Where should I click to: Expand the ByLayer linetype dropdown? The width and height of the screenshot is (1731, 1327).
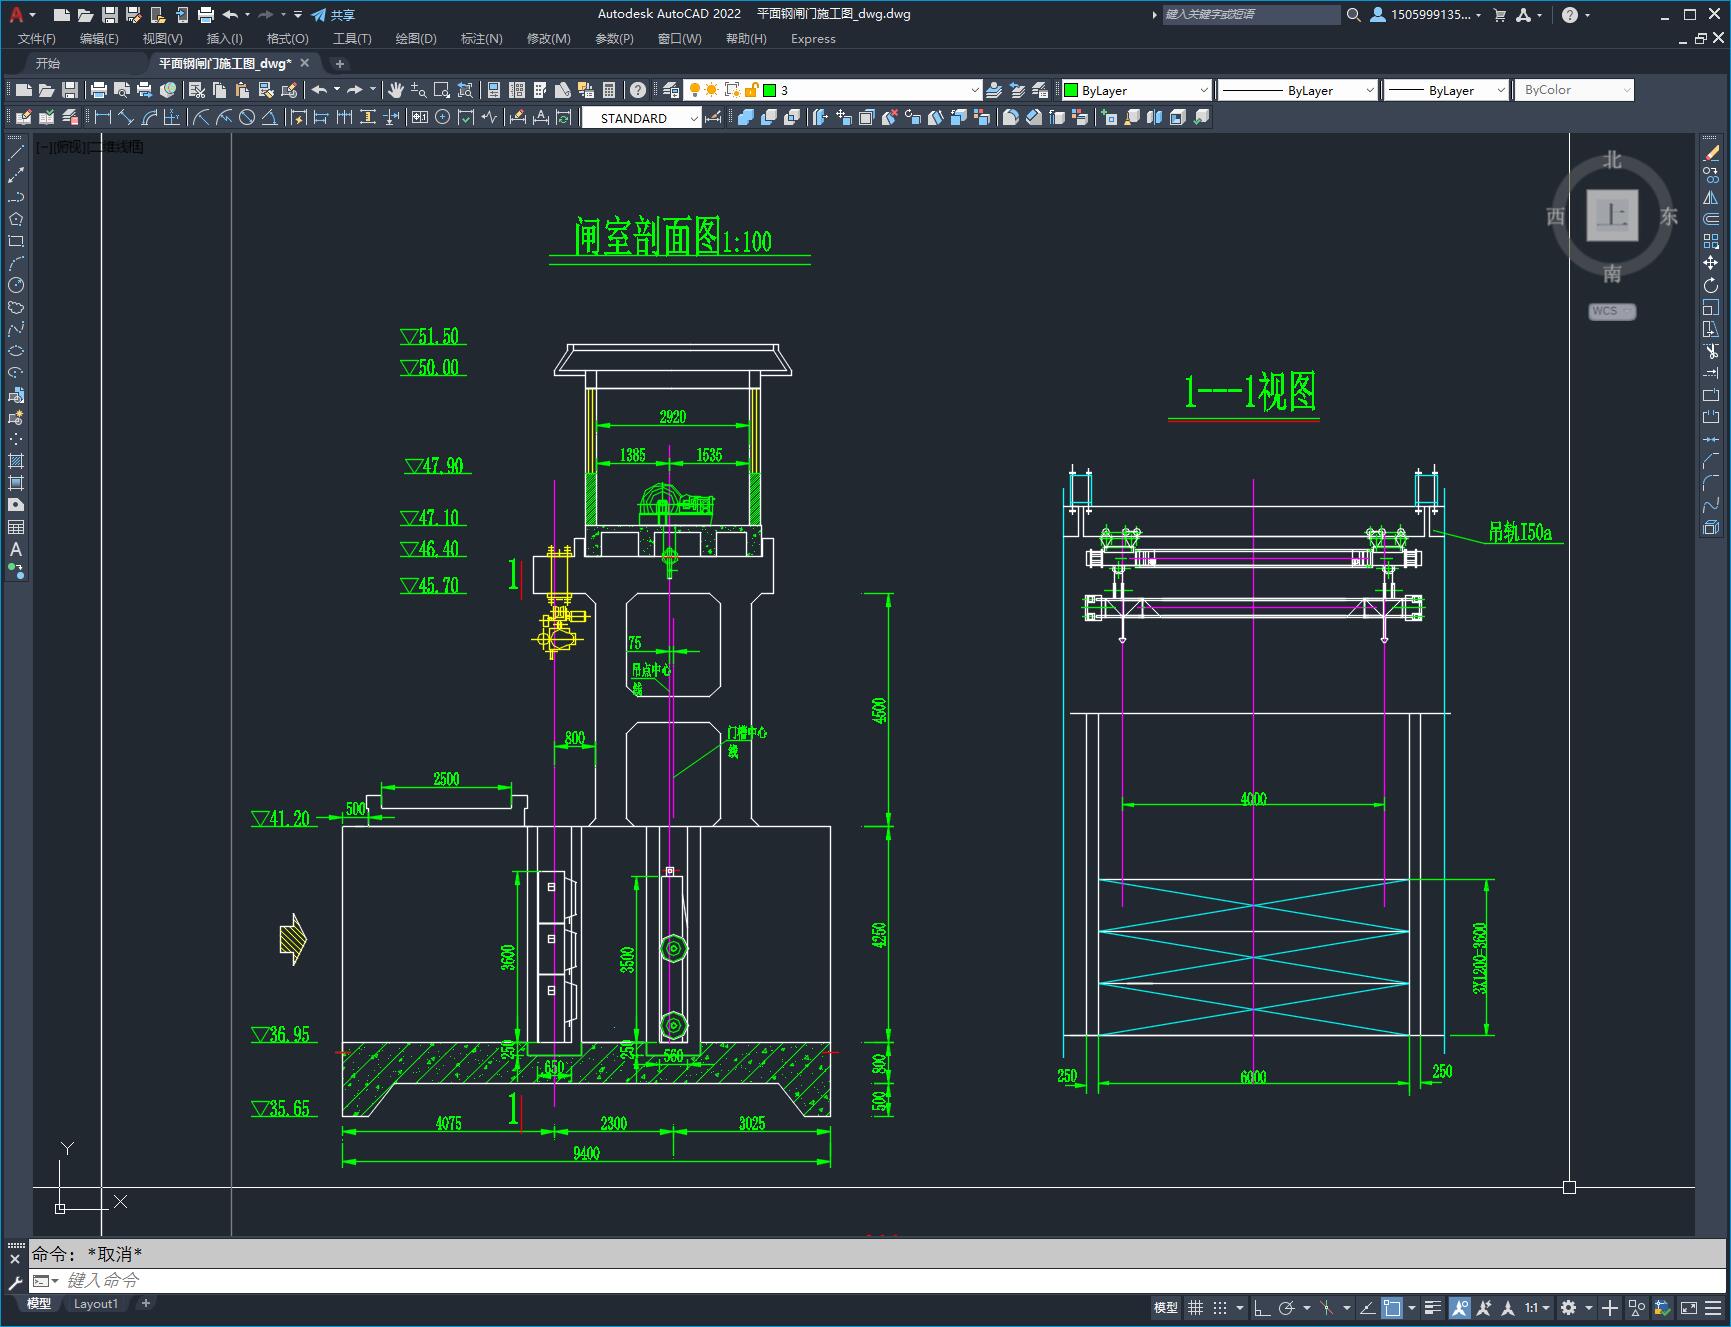tap(1369, 90)
